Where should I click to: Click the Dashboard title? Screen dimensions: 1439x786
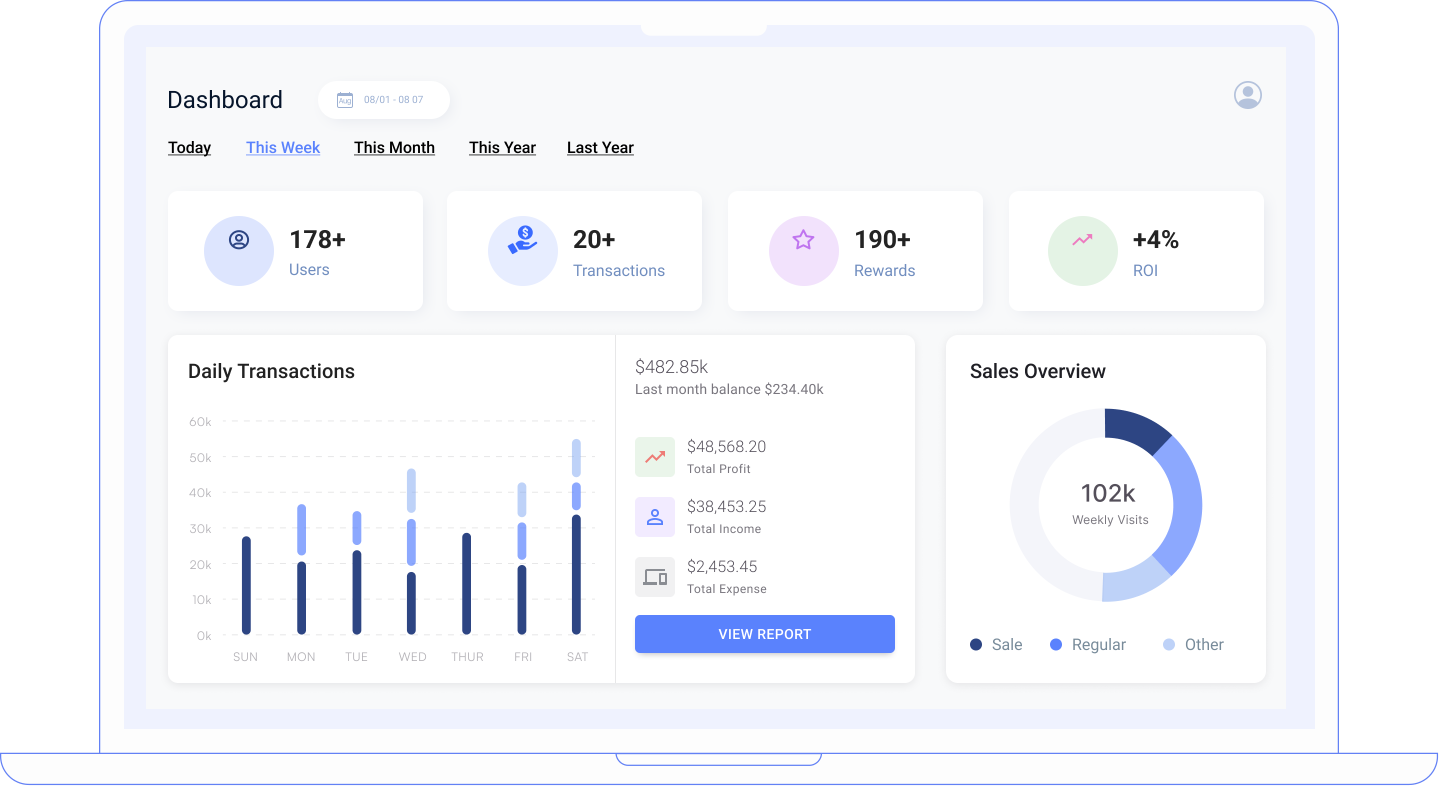pos(225,100)
